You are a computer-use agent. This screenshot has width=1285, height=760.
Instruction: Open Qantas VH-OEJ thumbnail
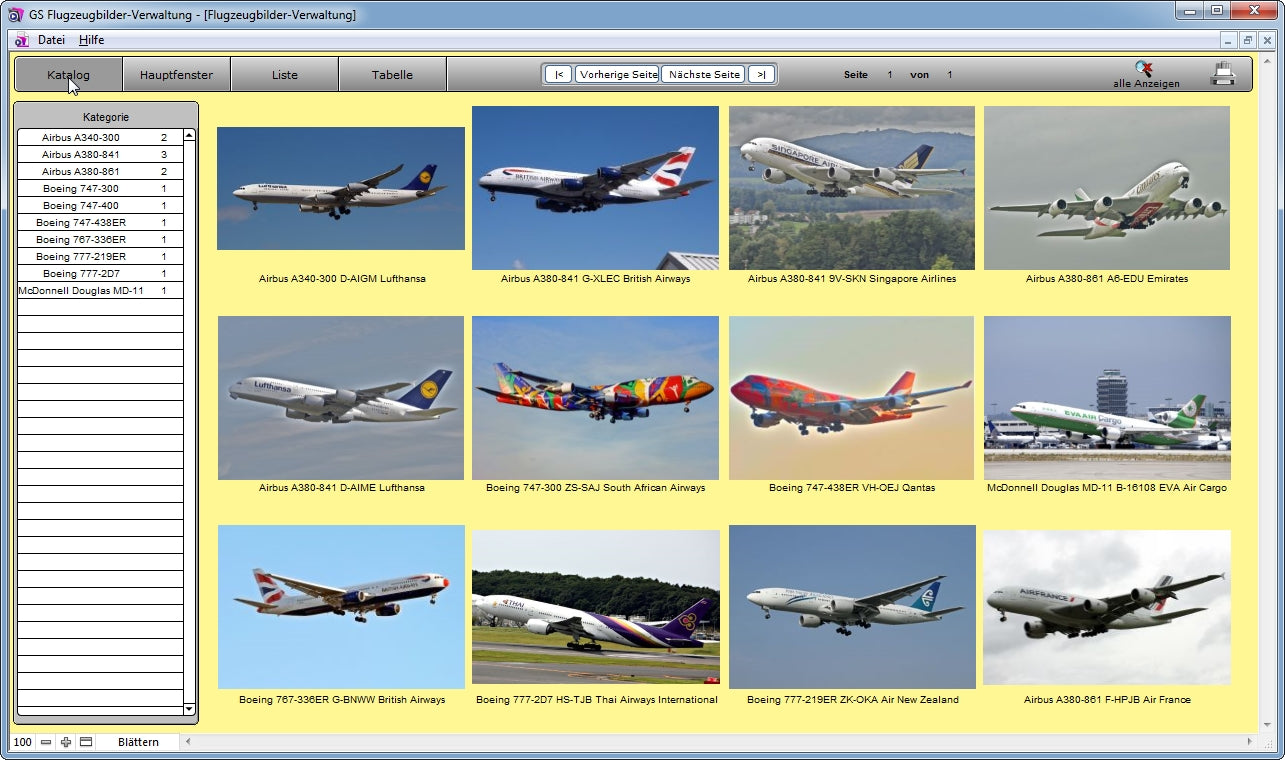(x=852, y=398)
